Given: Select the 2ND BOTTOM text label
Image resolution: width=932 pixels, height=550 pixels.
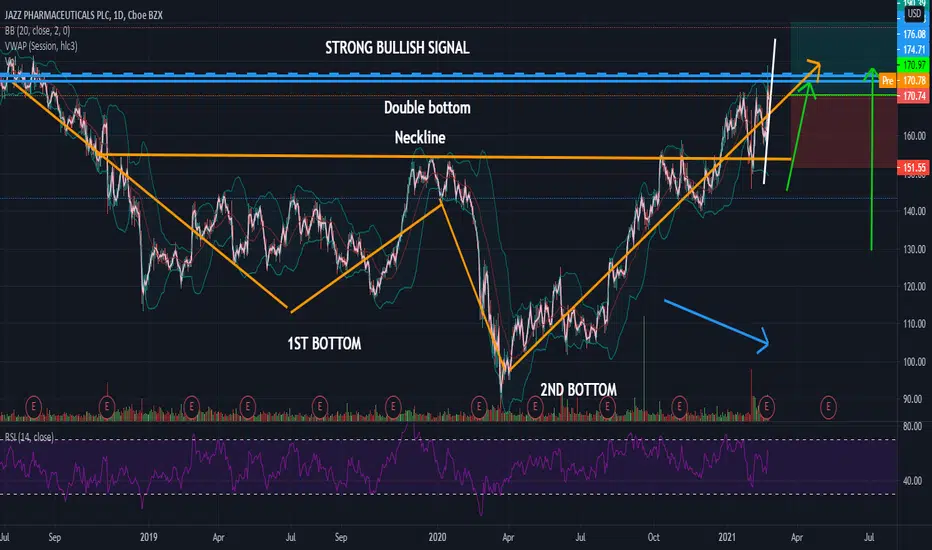Looking at the screenshot, I should [578, 390].
